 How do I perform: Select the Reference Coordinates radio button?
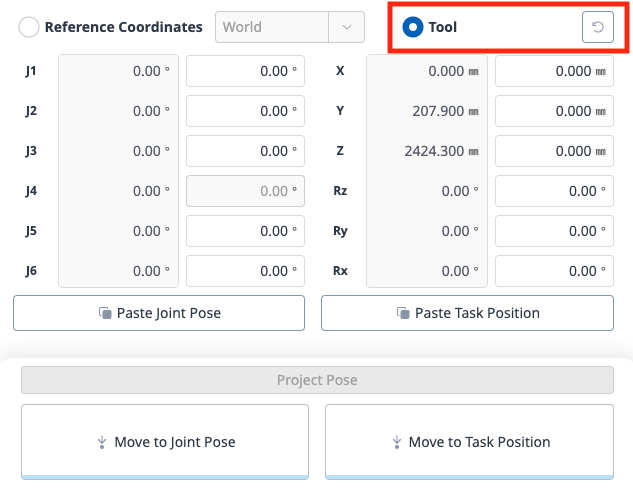tap(29, 27)
